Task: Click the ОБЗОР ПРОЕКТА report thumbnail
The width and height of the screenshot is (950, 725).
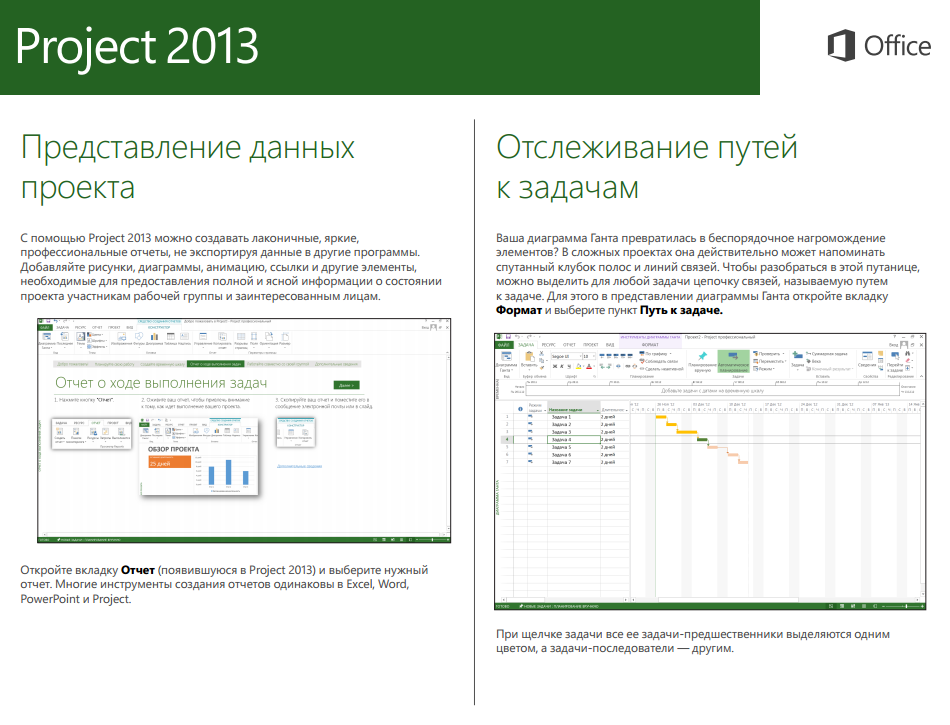Action: pos(199,457)
